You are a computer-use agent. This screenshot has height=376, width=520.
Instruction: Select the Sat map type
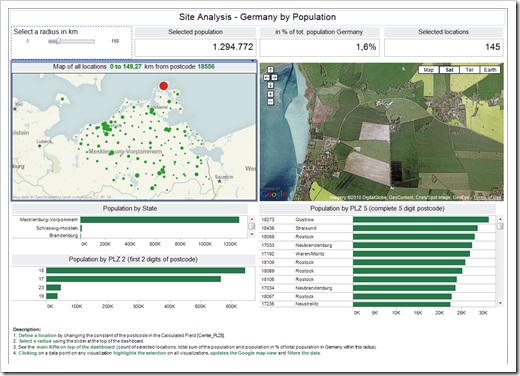click(x=449, y=70)
